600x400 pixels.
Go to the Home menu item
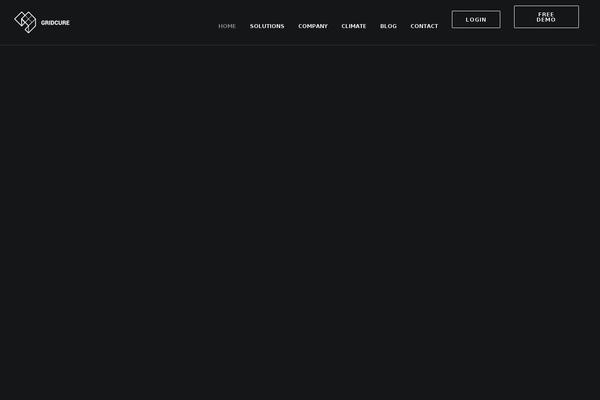[227, 26]
